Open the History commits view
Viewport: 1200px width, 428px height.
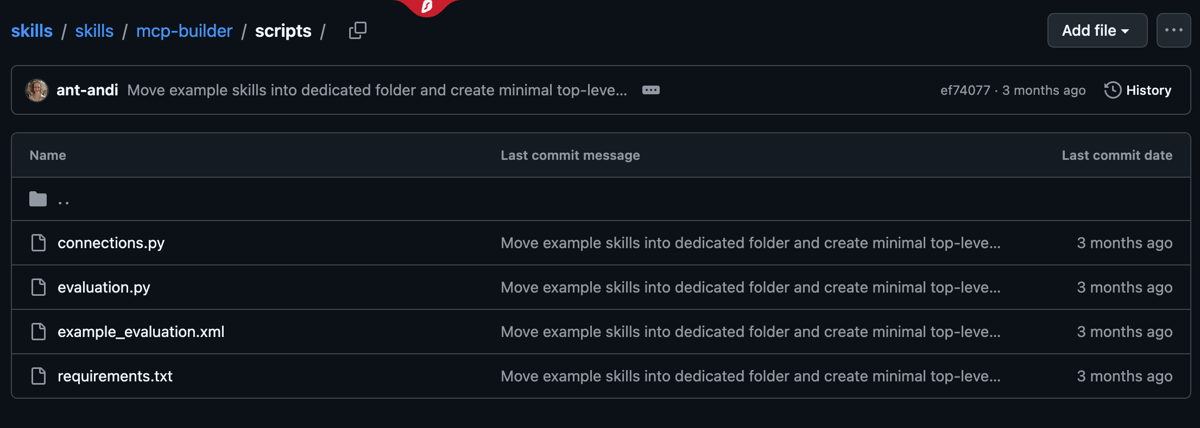1138,90
